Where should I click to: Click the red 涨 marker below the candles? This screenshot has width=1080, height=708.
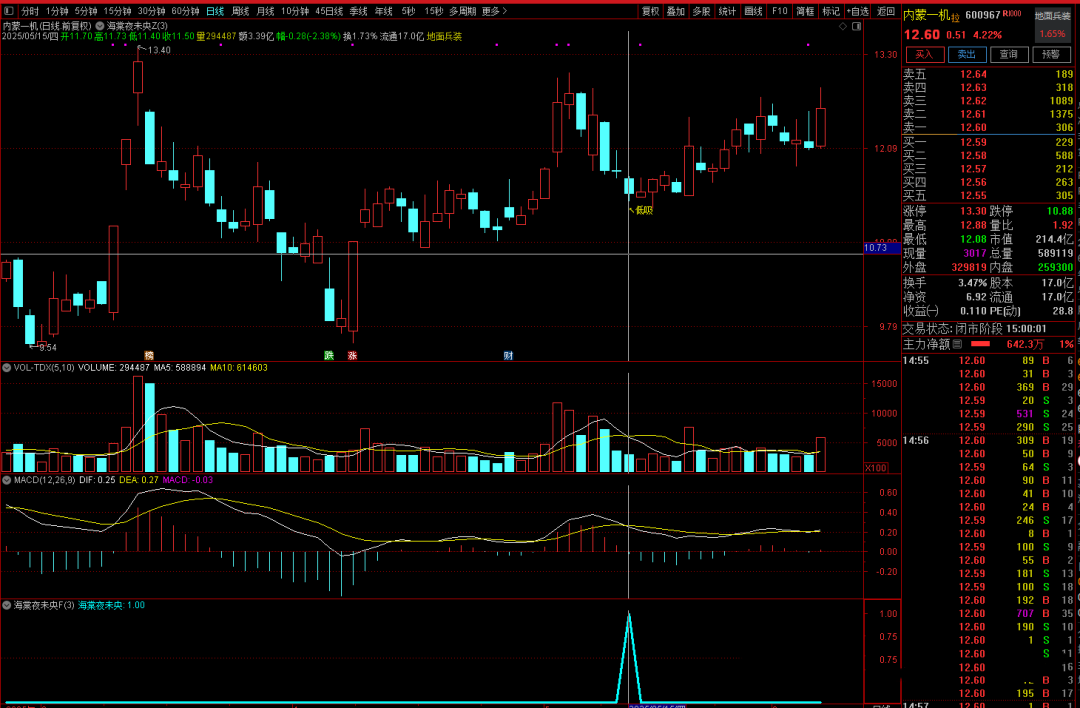pyautogui.click(x=352, y=355)
